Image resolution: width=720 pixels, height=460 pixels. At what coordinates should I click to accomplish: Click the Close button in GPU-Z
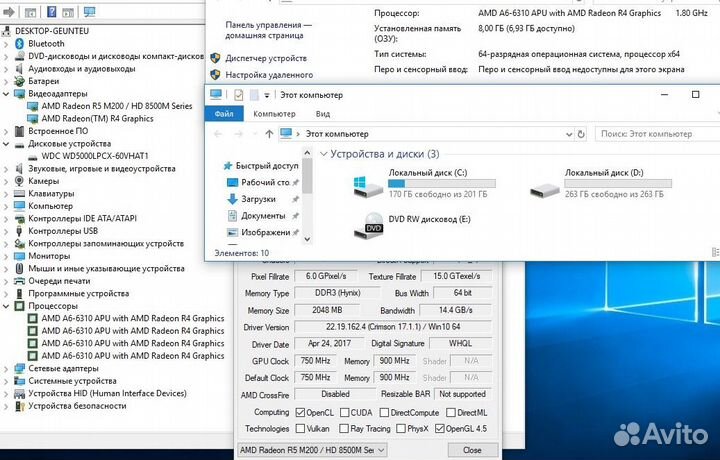[472, 450]
